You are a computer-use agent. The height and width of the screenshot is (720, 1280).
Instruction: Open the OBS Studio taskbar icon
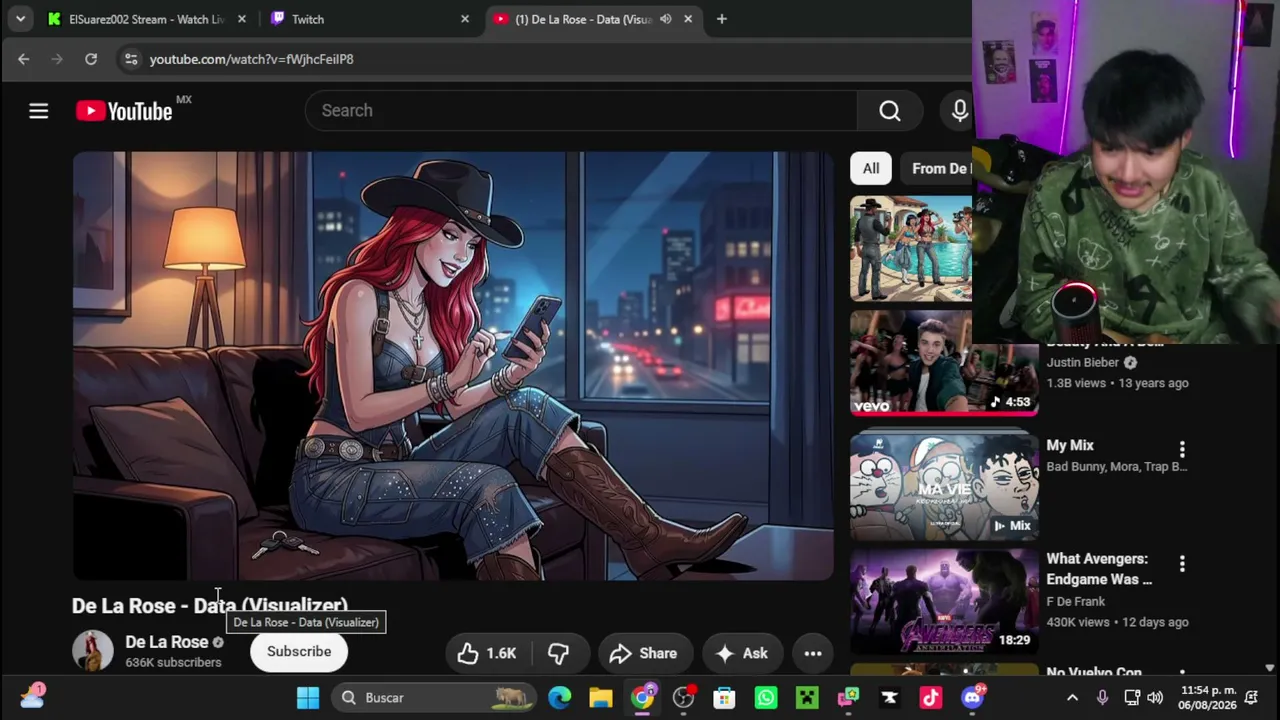click(x=683, y=697)
